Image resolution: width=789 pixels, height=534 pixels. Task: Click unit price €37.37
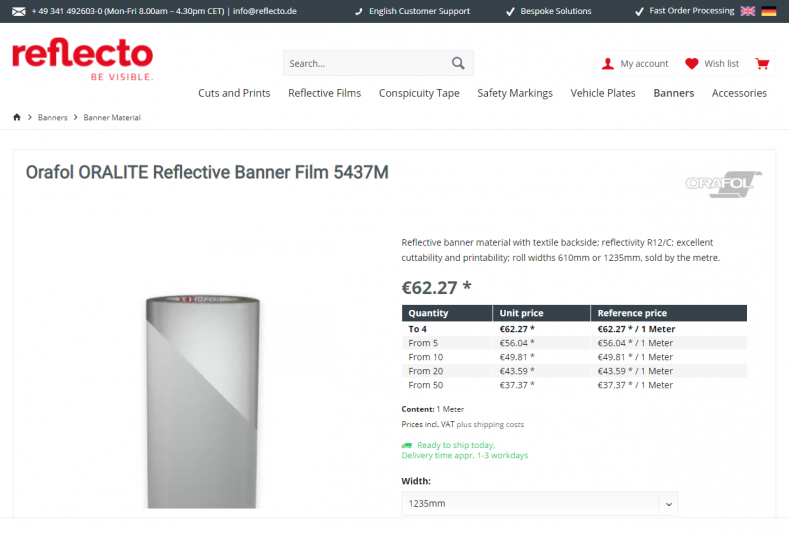click(517, 385)
